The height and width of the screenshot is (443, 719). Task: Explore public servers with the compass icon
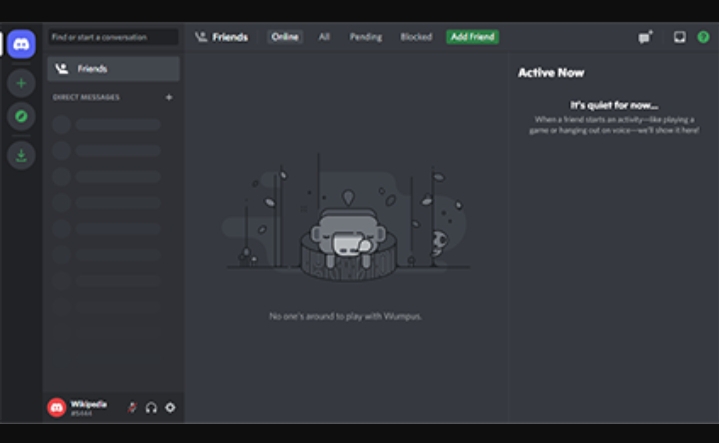pos(21,116)
